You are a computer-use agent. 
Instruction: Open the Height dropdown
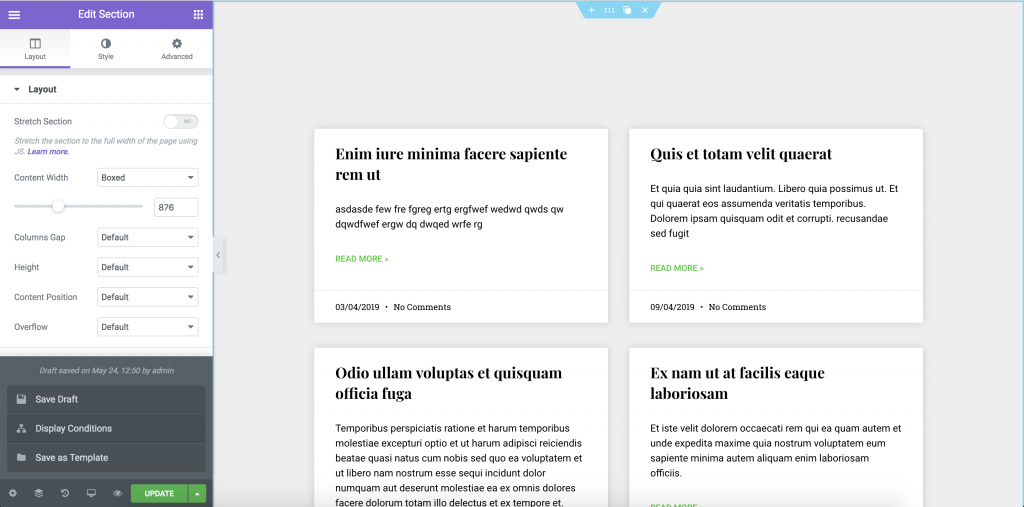(148, 267)
